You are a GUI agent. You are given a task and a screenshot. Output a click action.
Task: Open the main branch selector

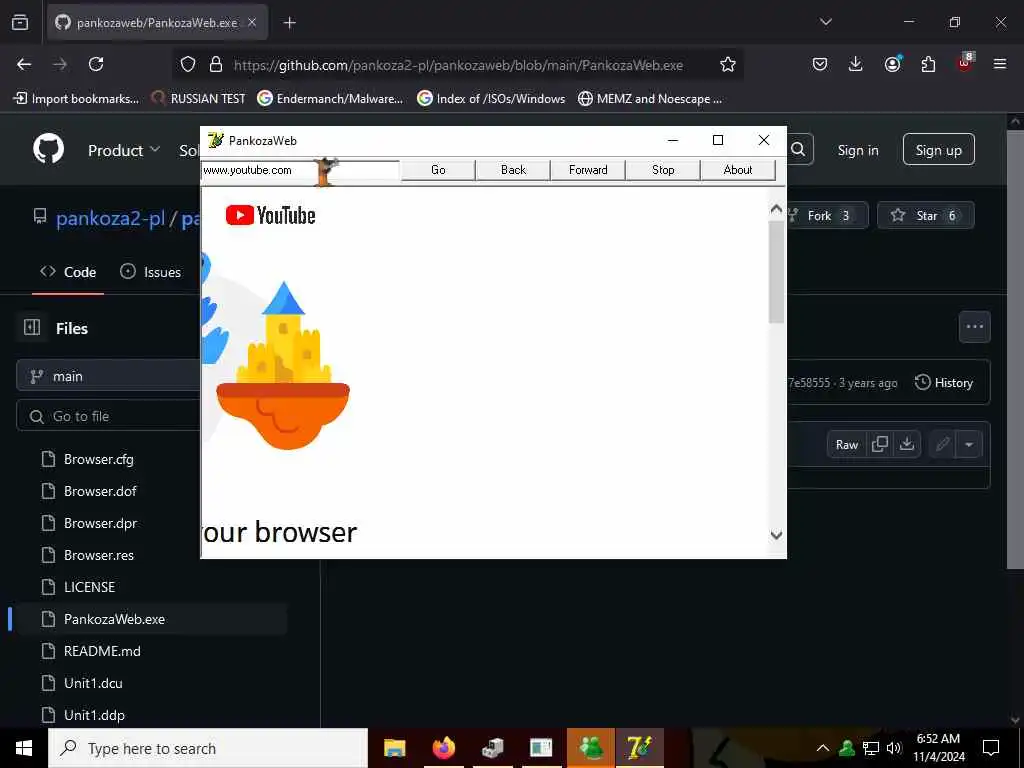click(108, 377)
